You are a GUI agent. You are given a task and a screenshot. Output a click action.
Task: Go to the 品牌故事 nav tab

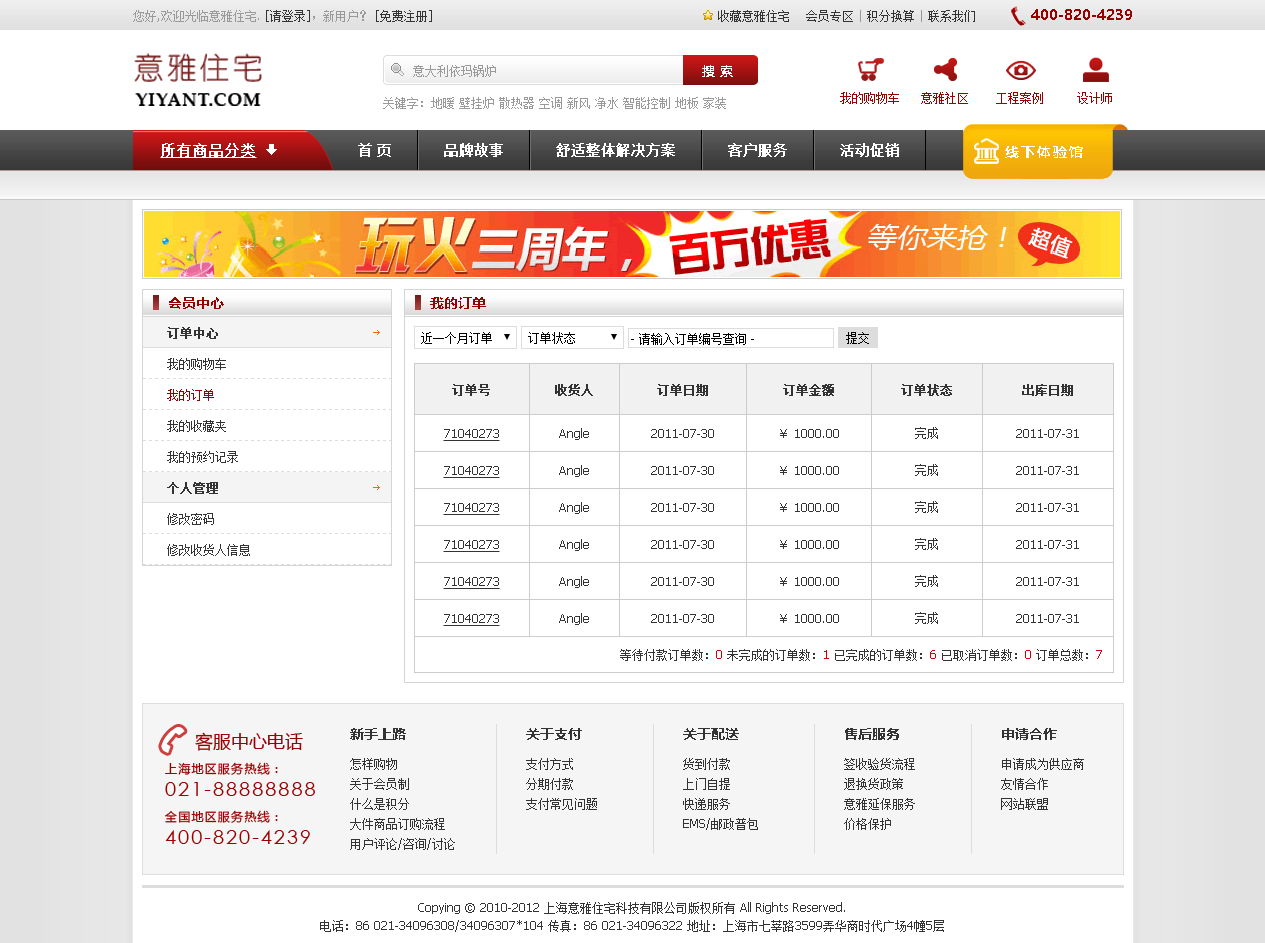pyautogui.click(x=473, y=150)
